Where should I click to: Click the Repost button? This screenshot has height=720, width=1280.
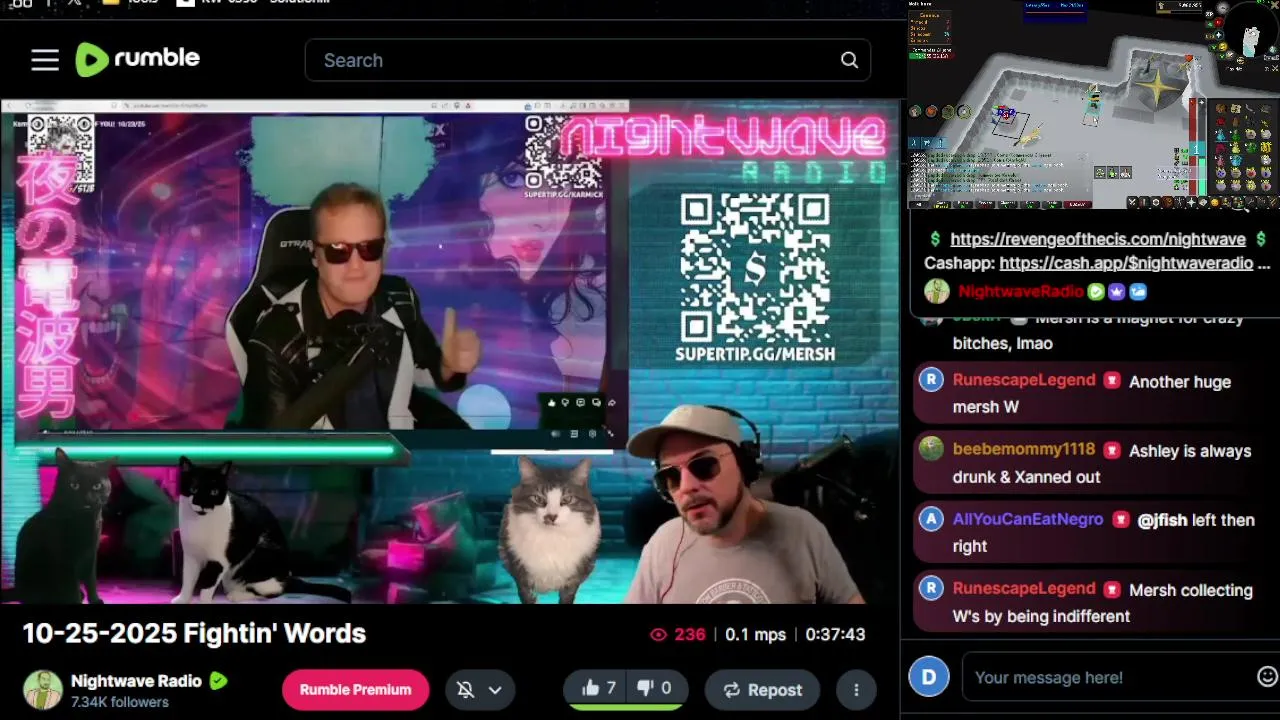click(x=762, y=689)
